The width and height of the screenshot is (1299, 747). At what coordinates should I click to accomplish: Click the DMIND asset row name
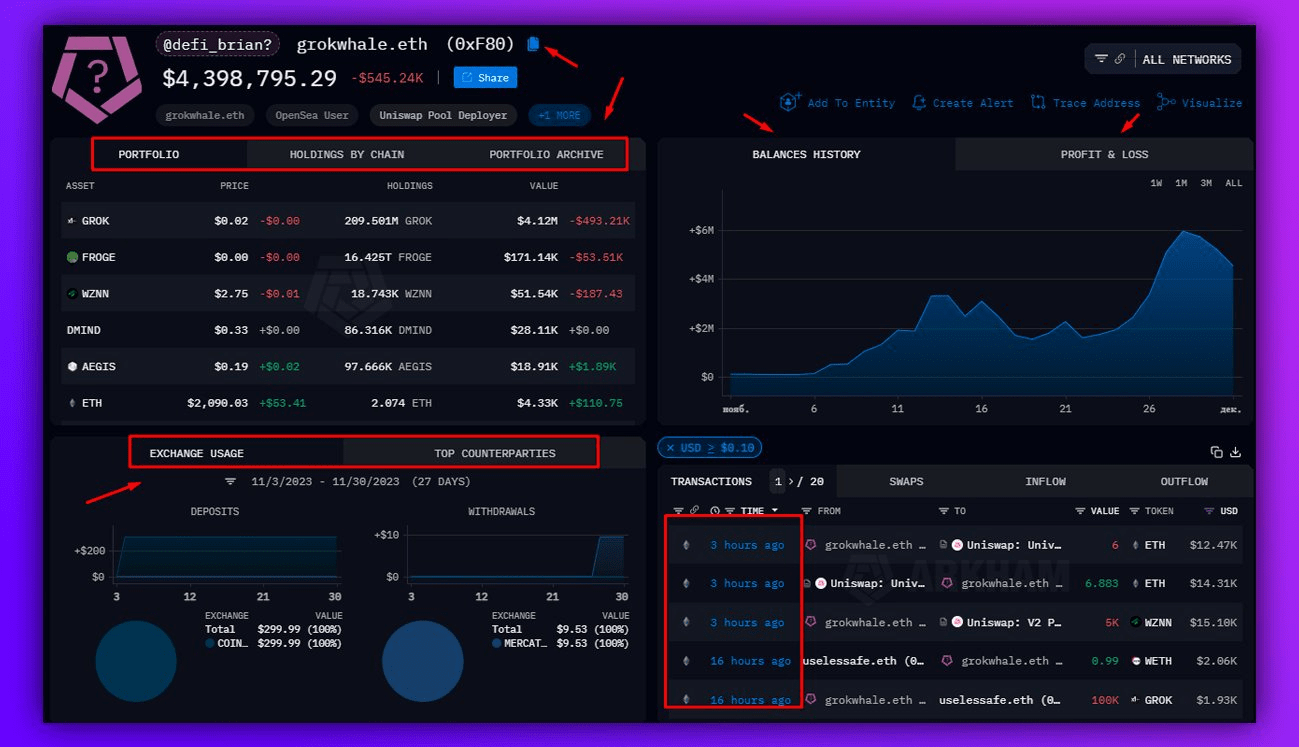(83, 330)
